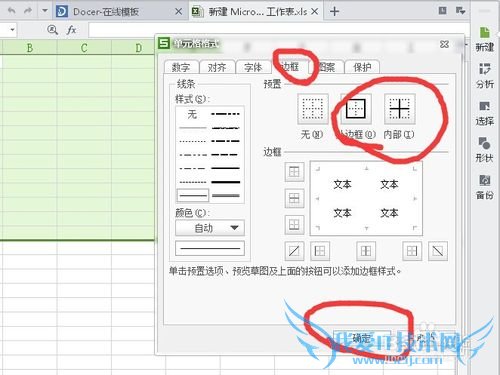Viewport: 500px width, 375px height.
Task: Apply the 外边框 outline preset
Action: (x=356, y=109)
